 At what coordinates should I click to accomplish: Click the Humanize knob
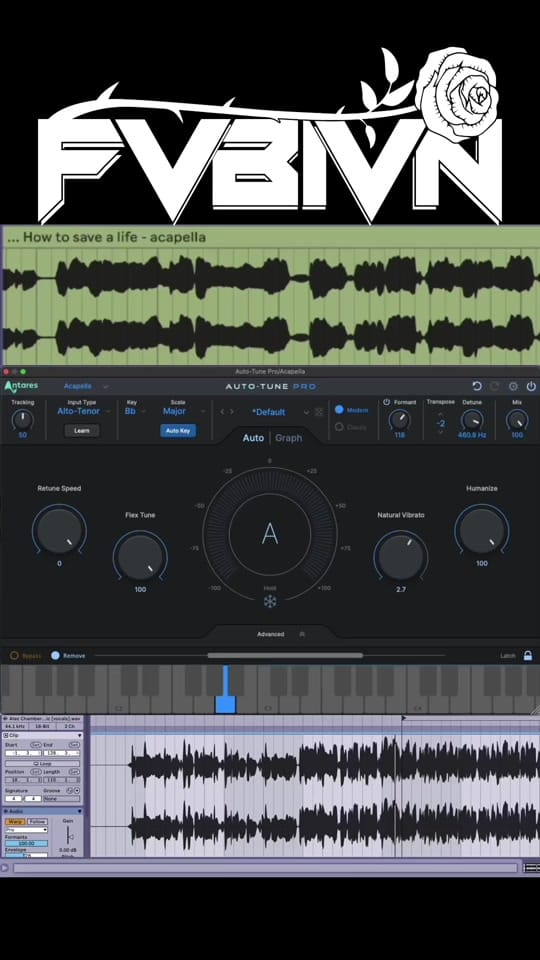click(482, 530)
